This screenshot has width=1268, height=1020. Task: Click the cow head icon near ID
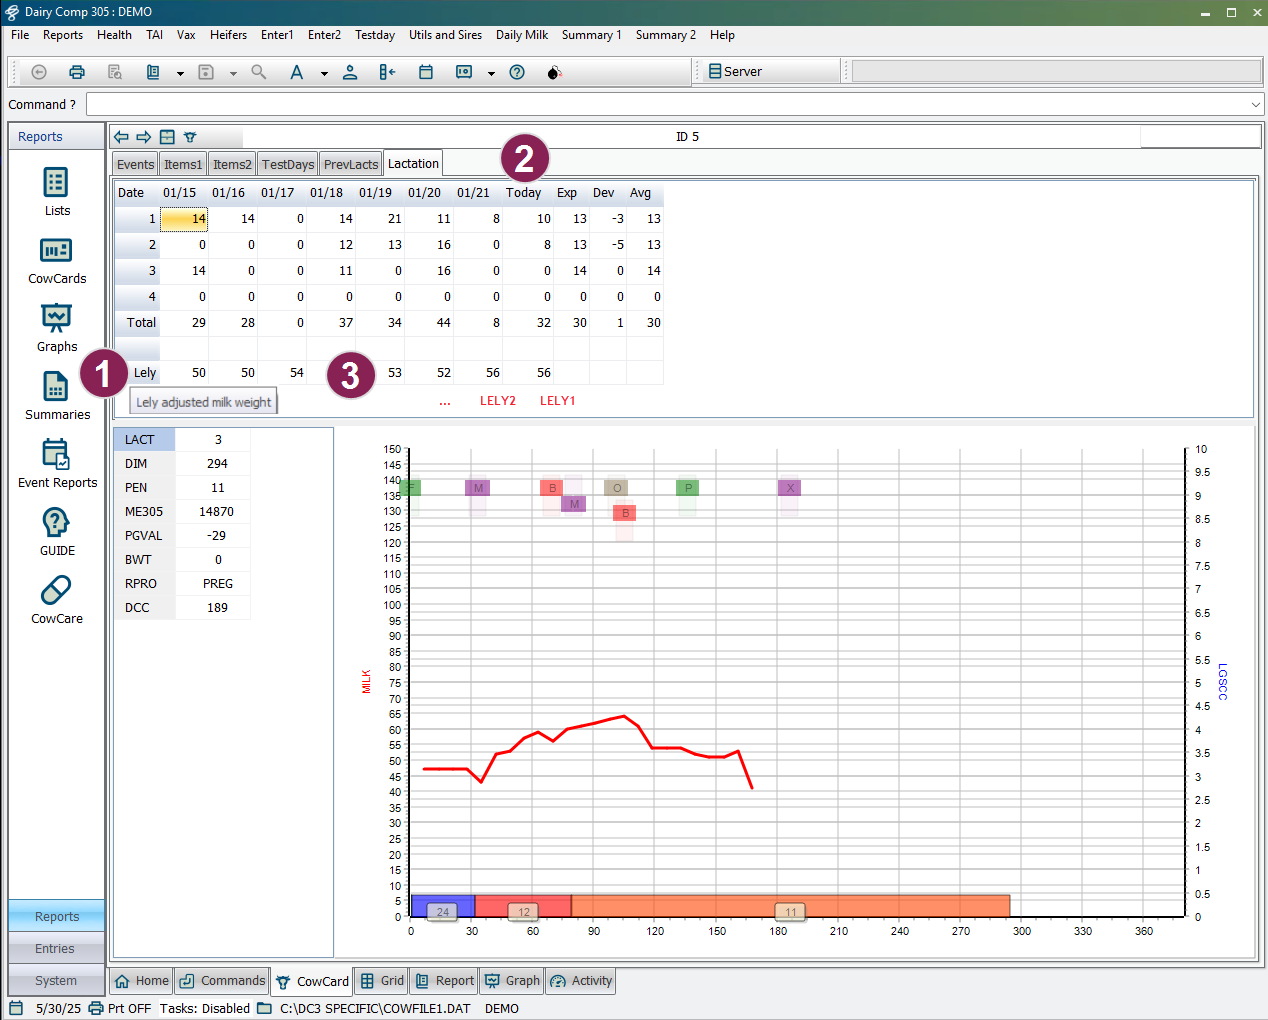[x=190, y=137]
